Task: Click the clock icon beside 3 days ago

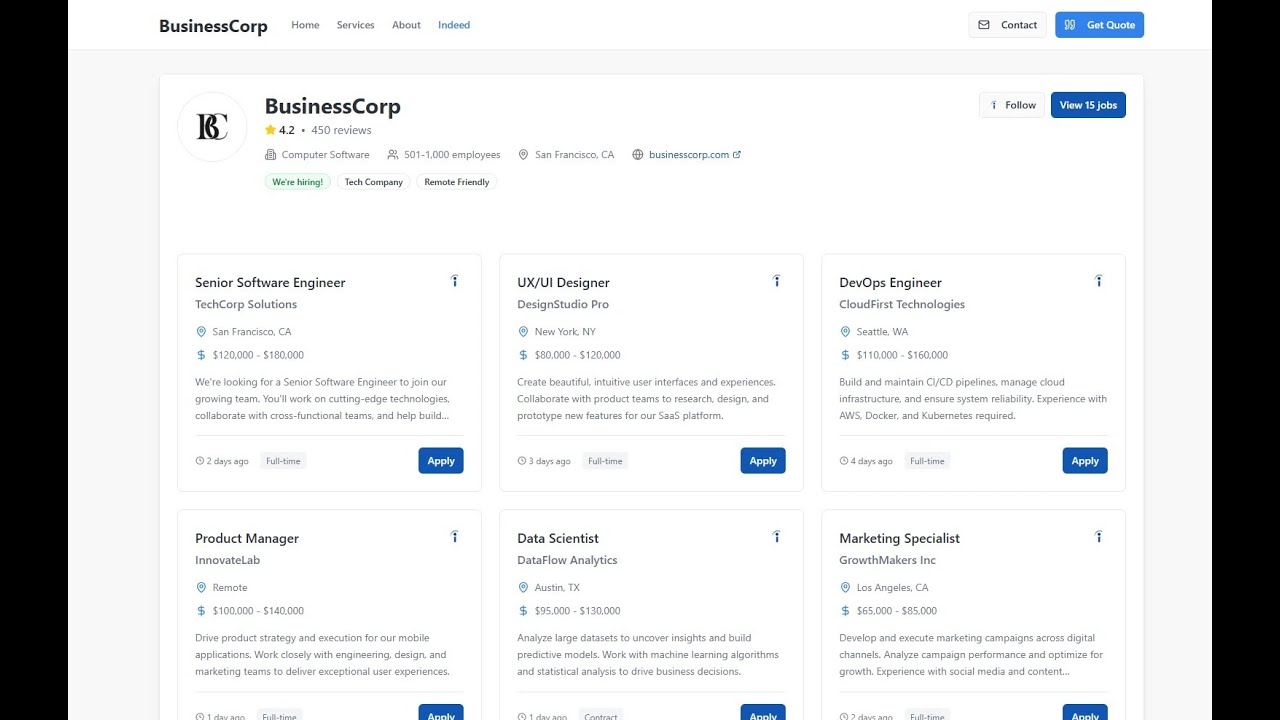Action: (522, 461)
